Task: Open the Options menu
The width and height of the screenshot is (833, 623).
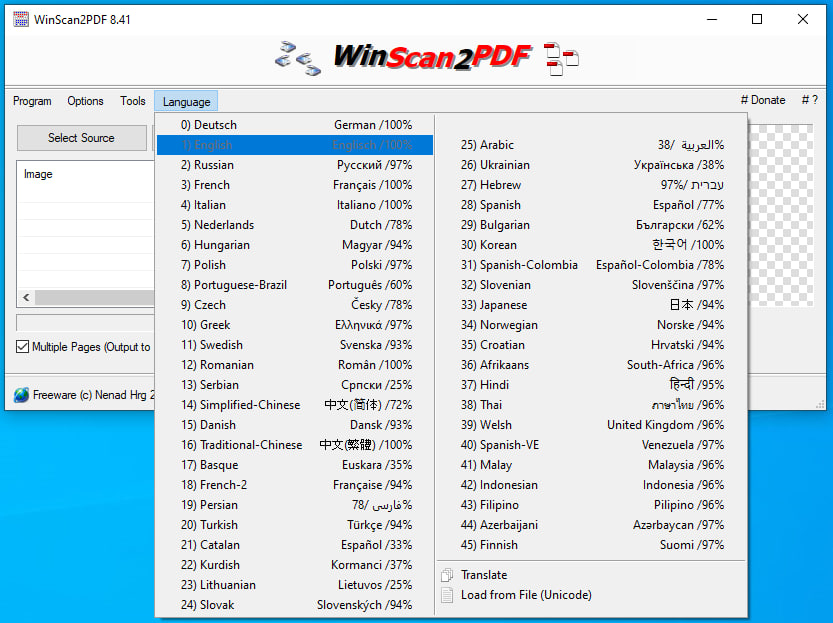Action: (x=85, y=100)
